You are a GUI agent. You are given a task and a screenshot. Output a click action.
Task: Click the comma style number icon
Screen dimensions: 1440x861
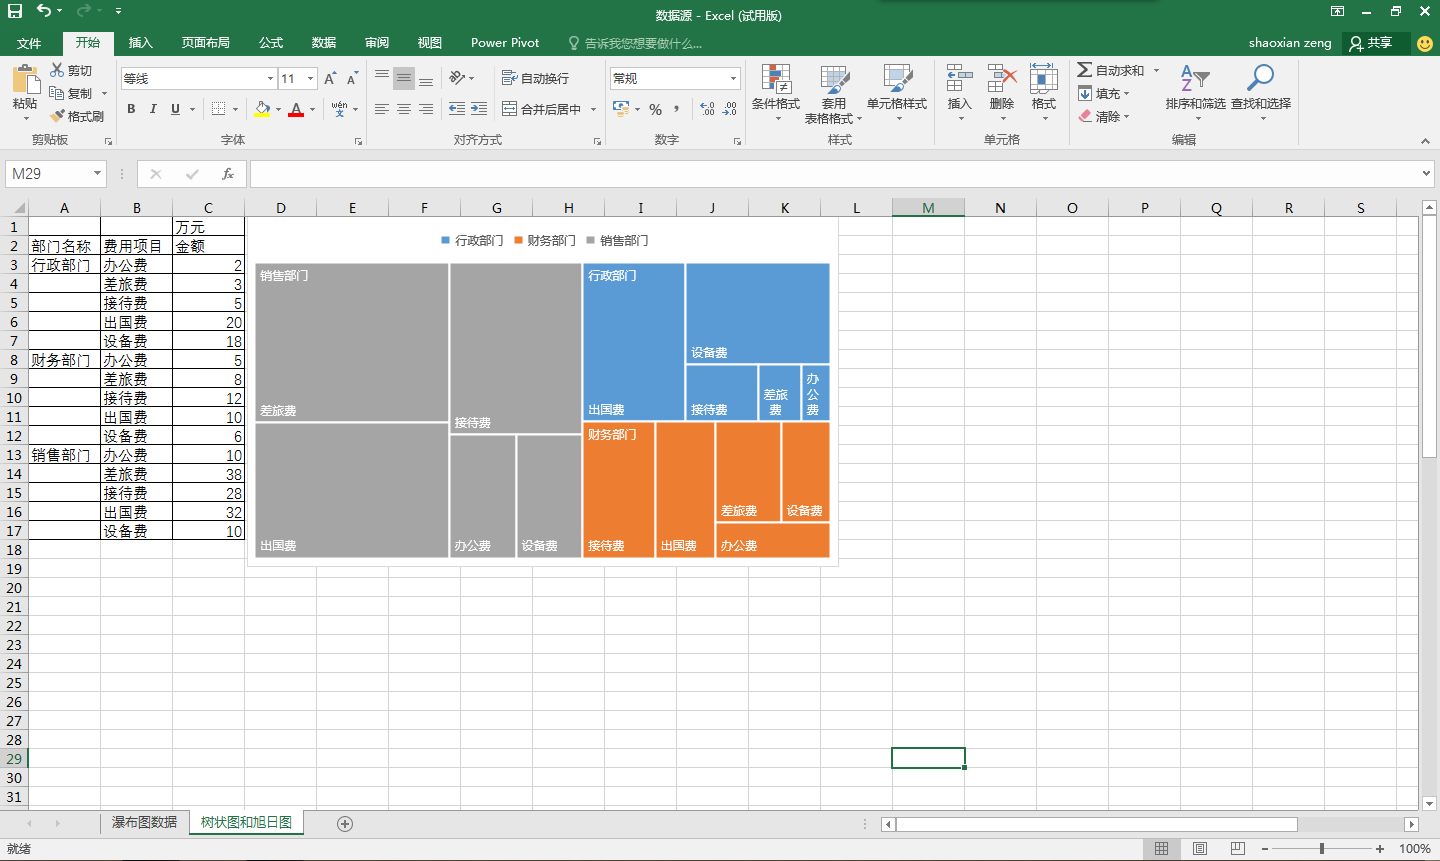pos(677,109)
